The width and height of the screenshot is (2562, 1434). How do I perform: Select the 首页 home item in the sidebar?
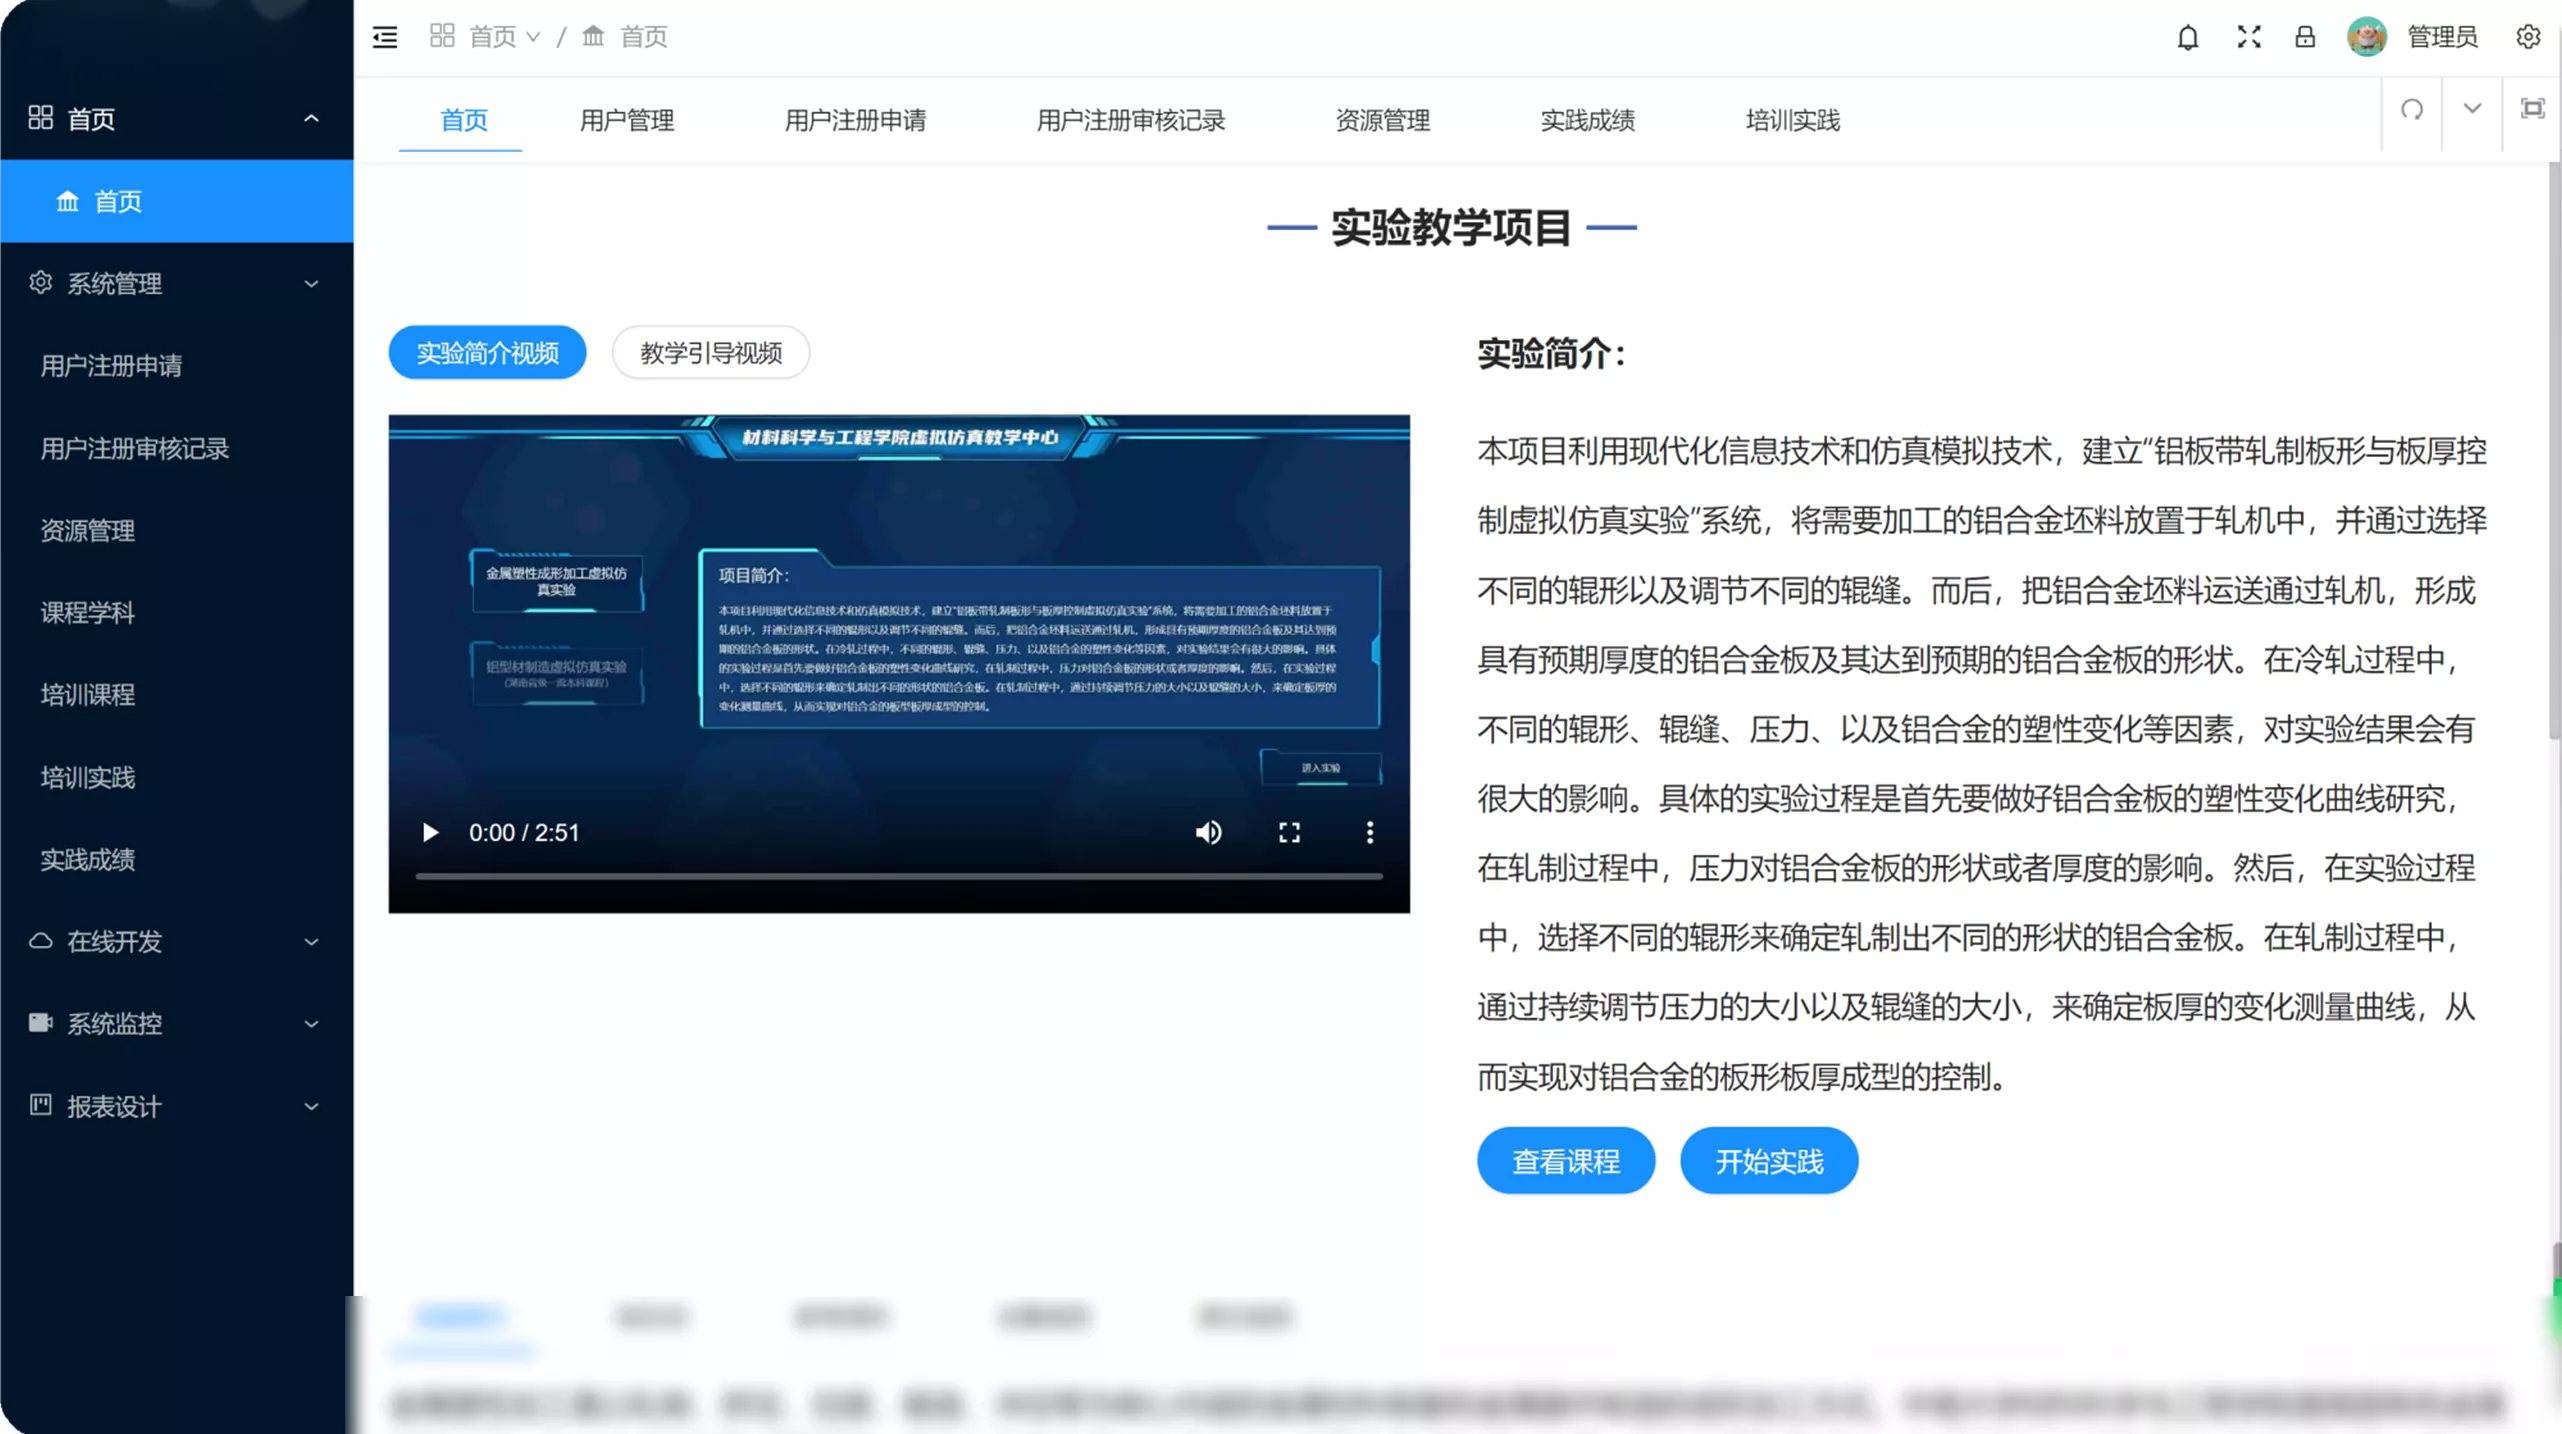coord(177,201)
